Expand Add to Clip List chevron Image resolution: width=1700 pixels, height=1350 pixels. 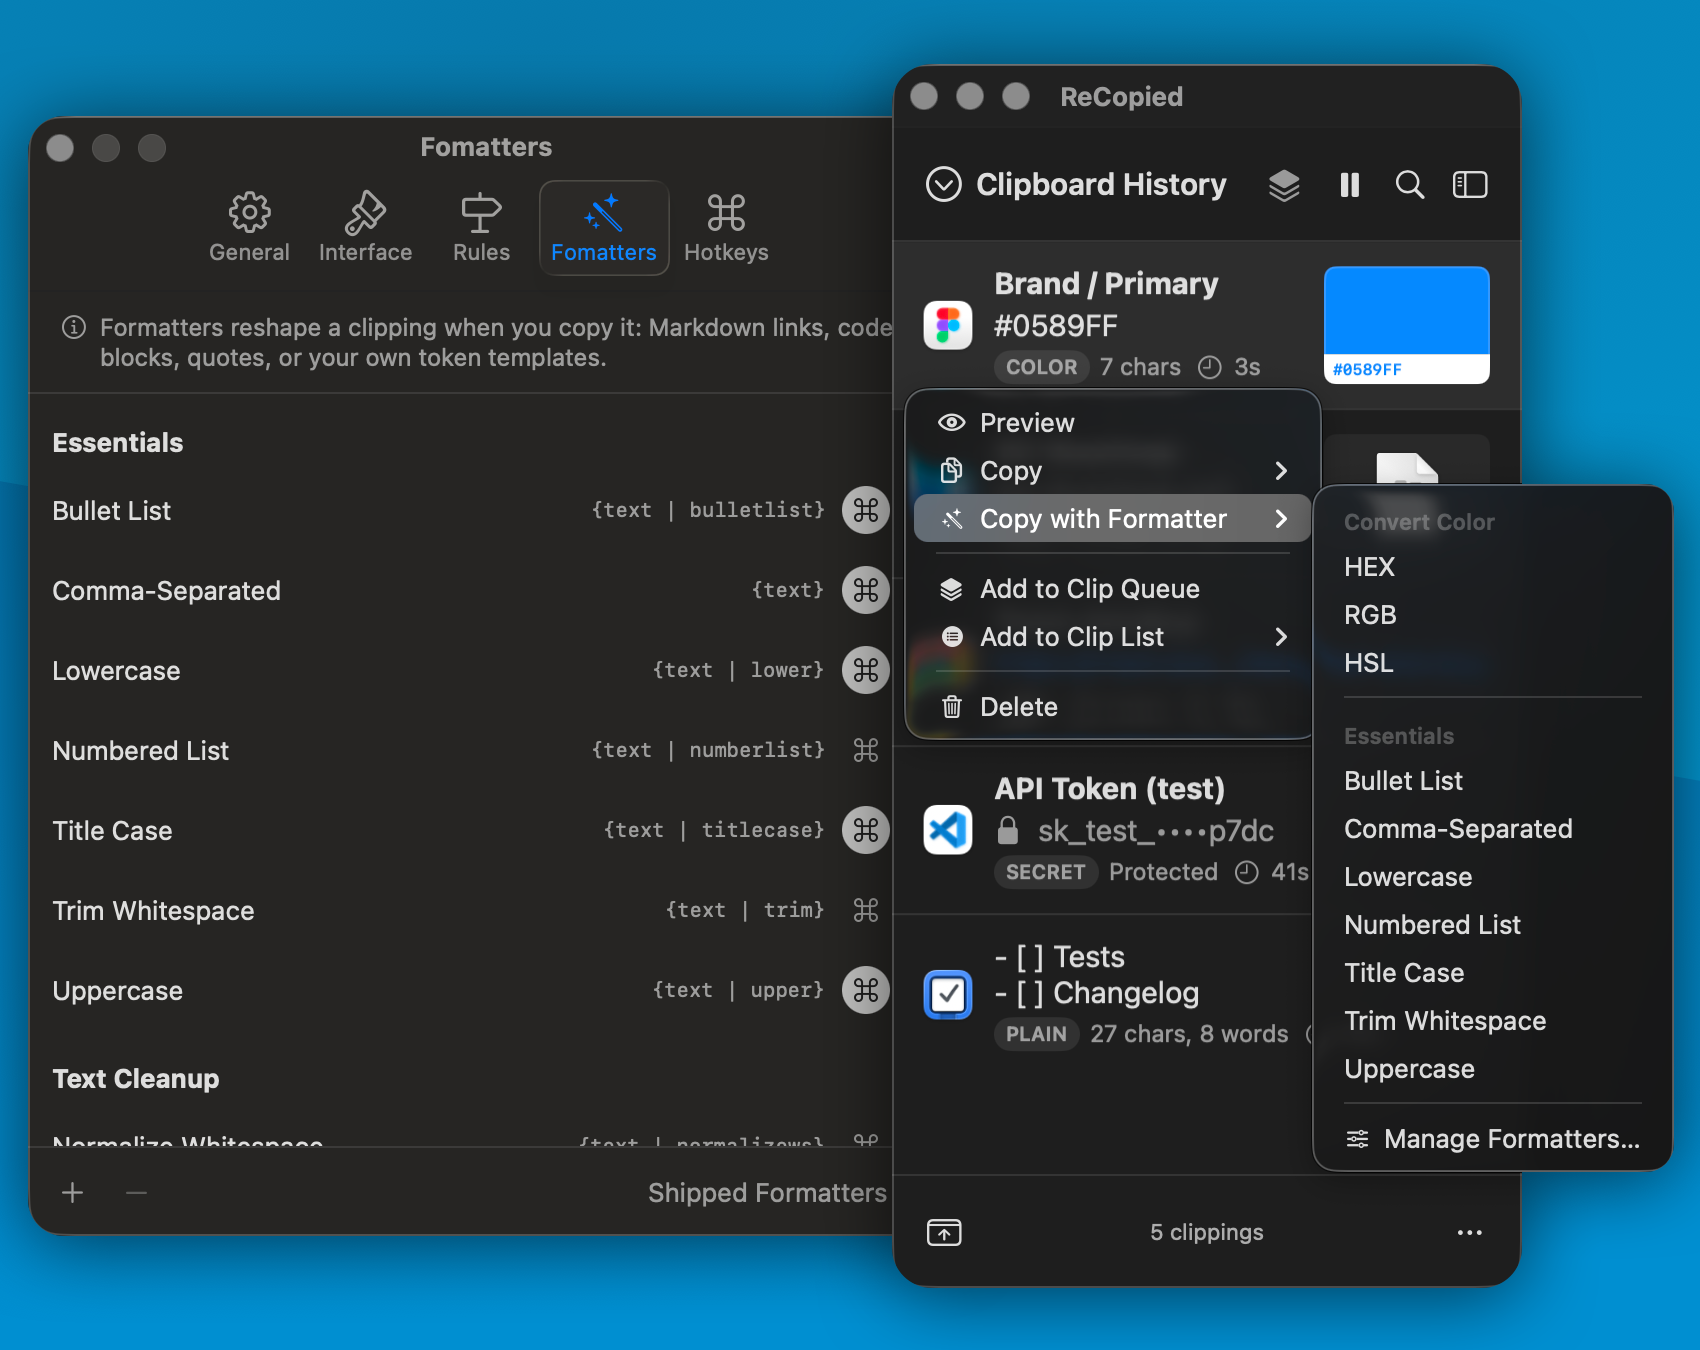[1281, 637]
